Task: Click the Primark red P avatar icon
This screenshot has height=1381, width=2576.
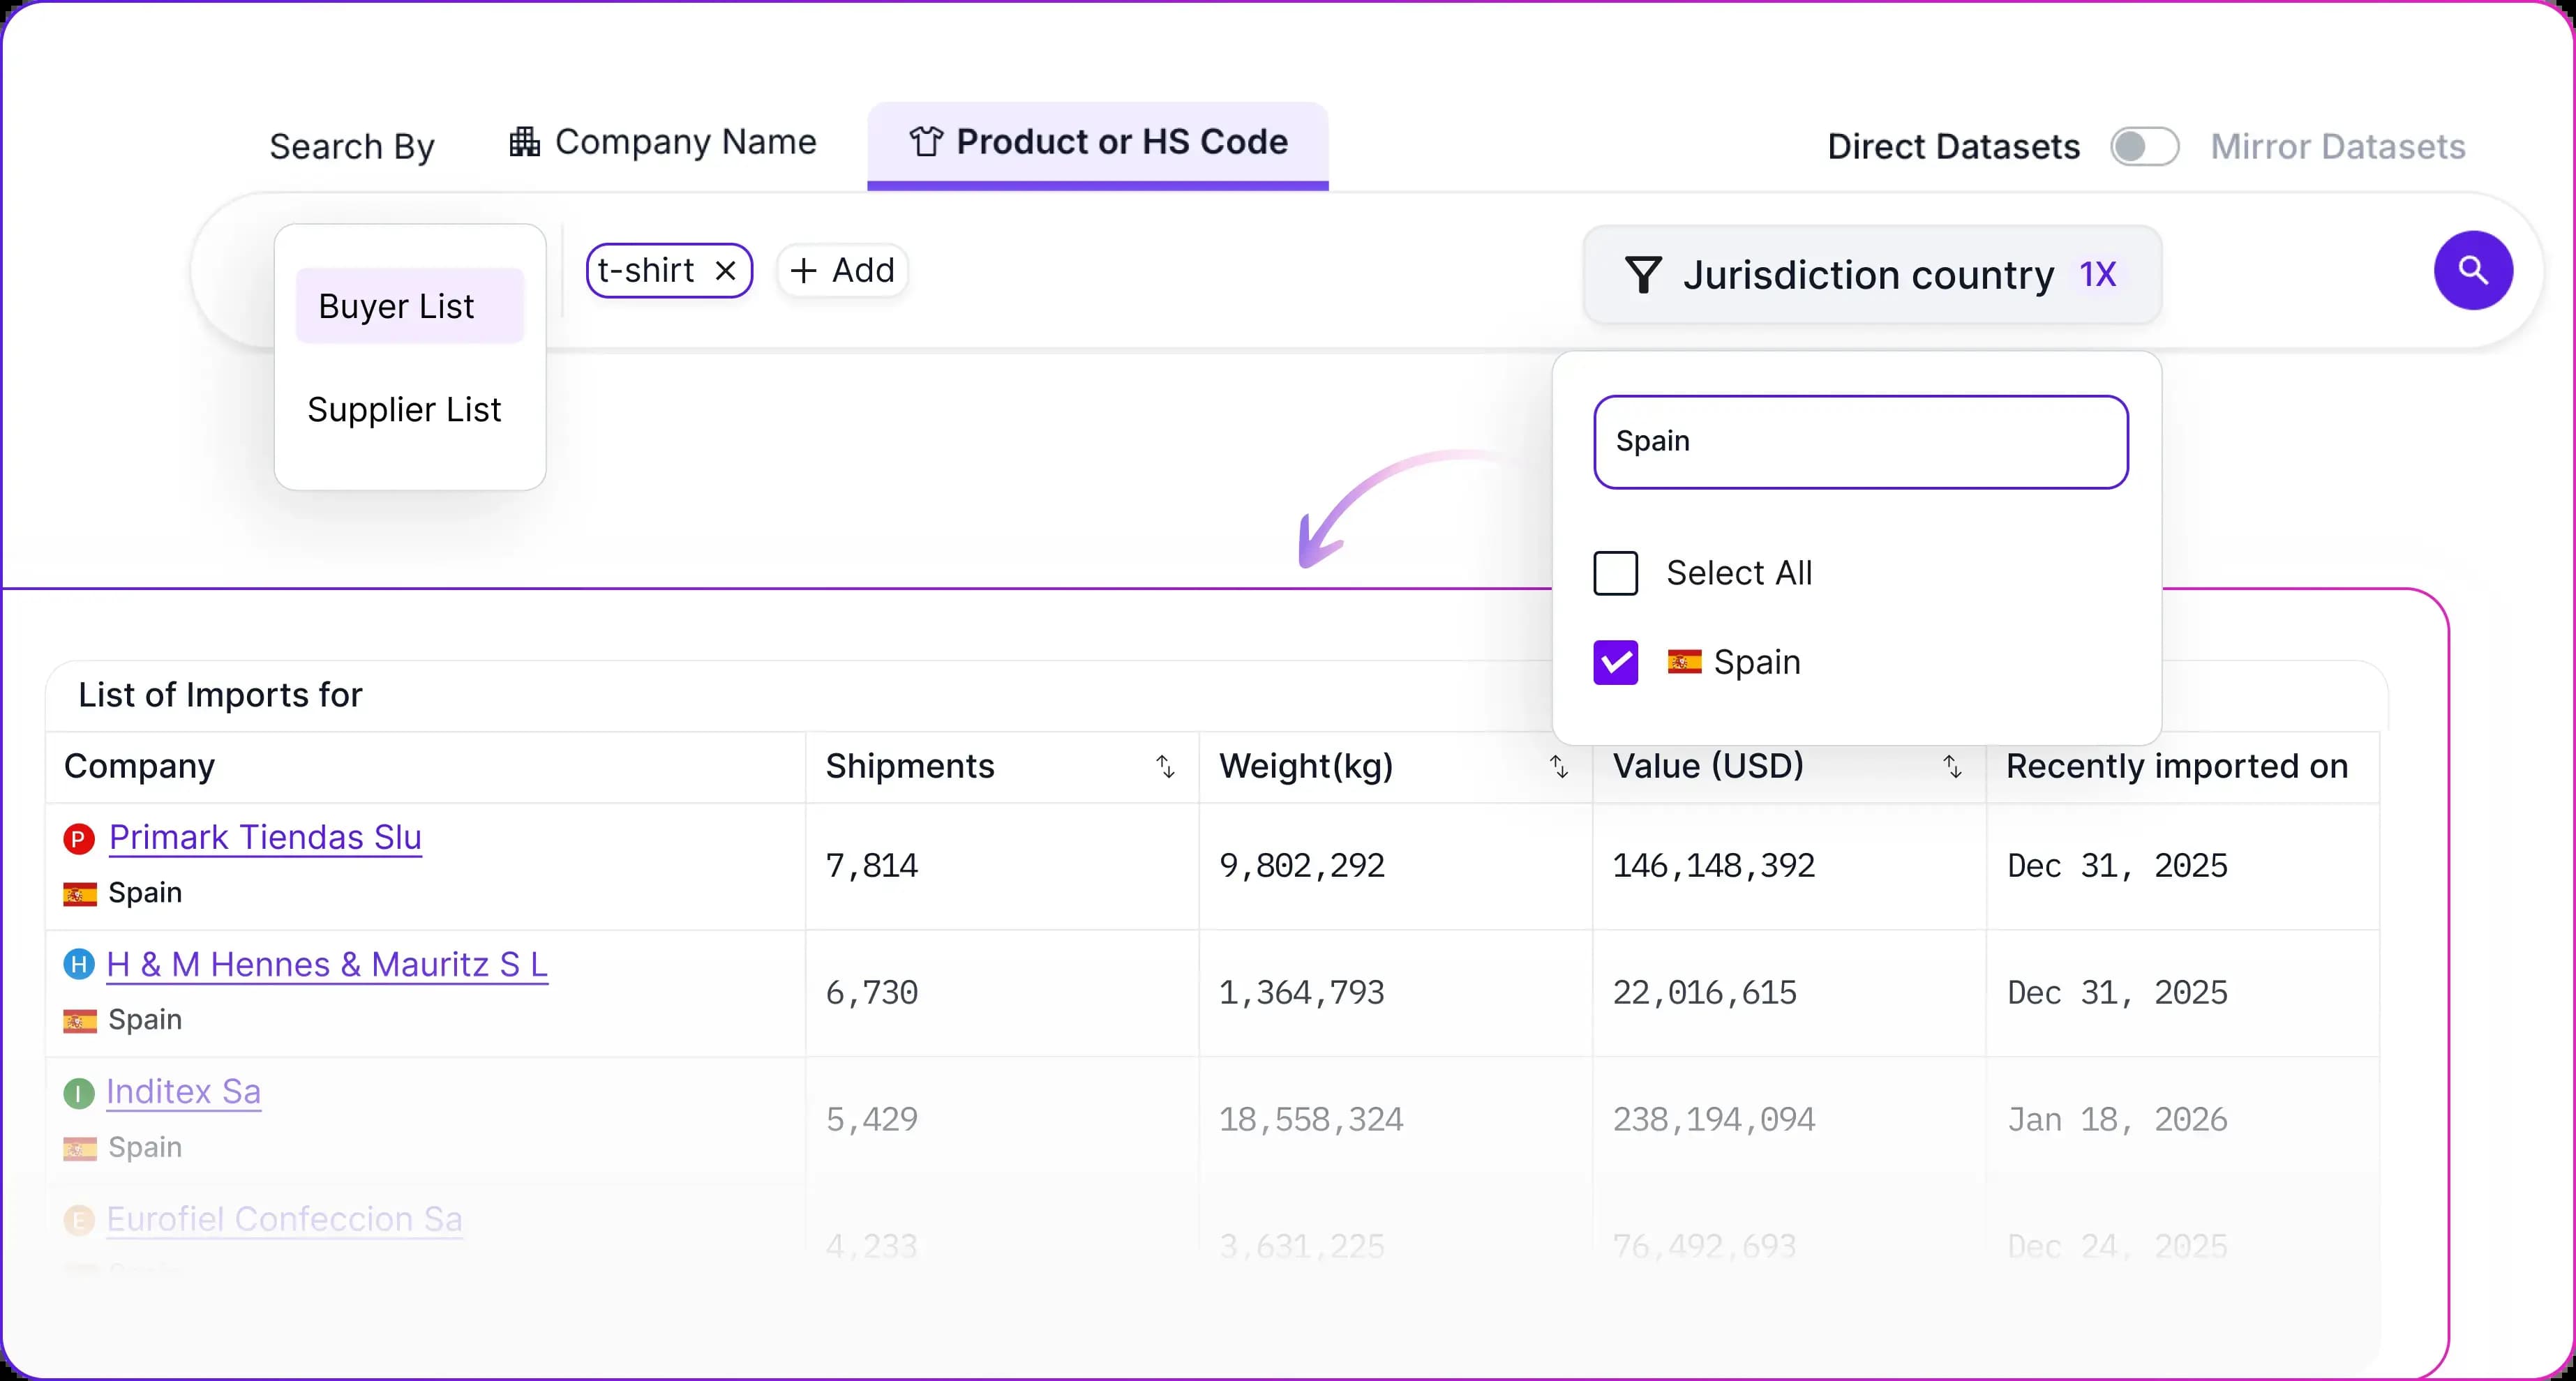Action: click(x=79, y=838)
